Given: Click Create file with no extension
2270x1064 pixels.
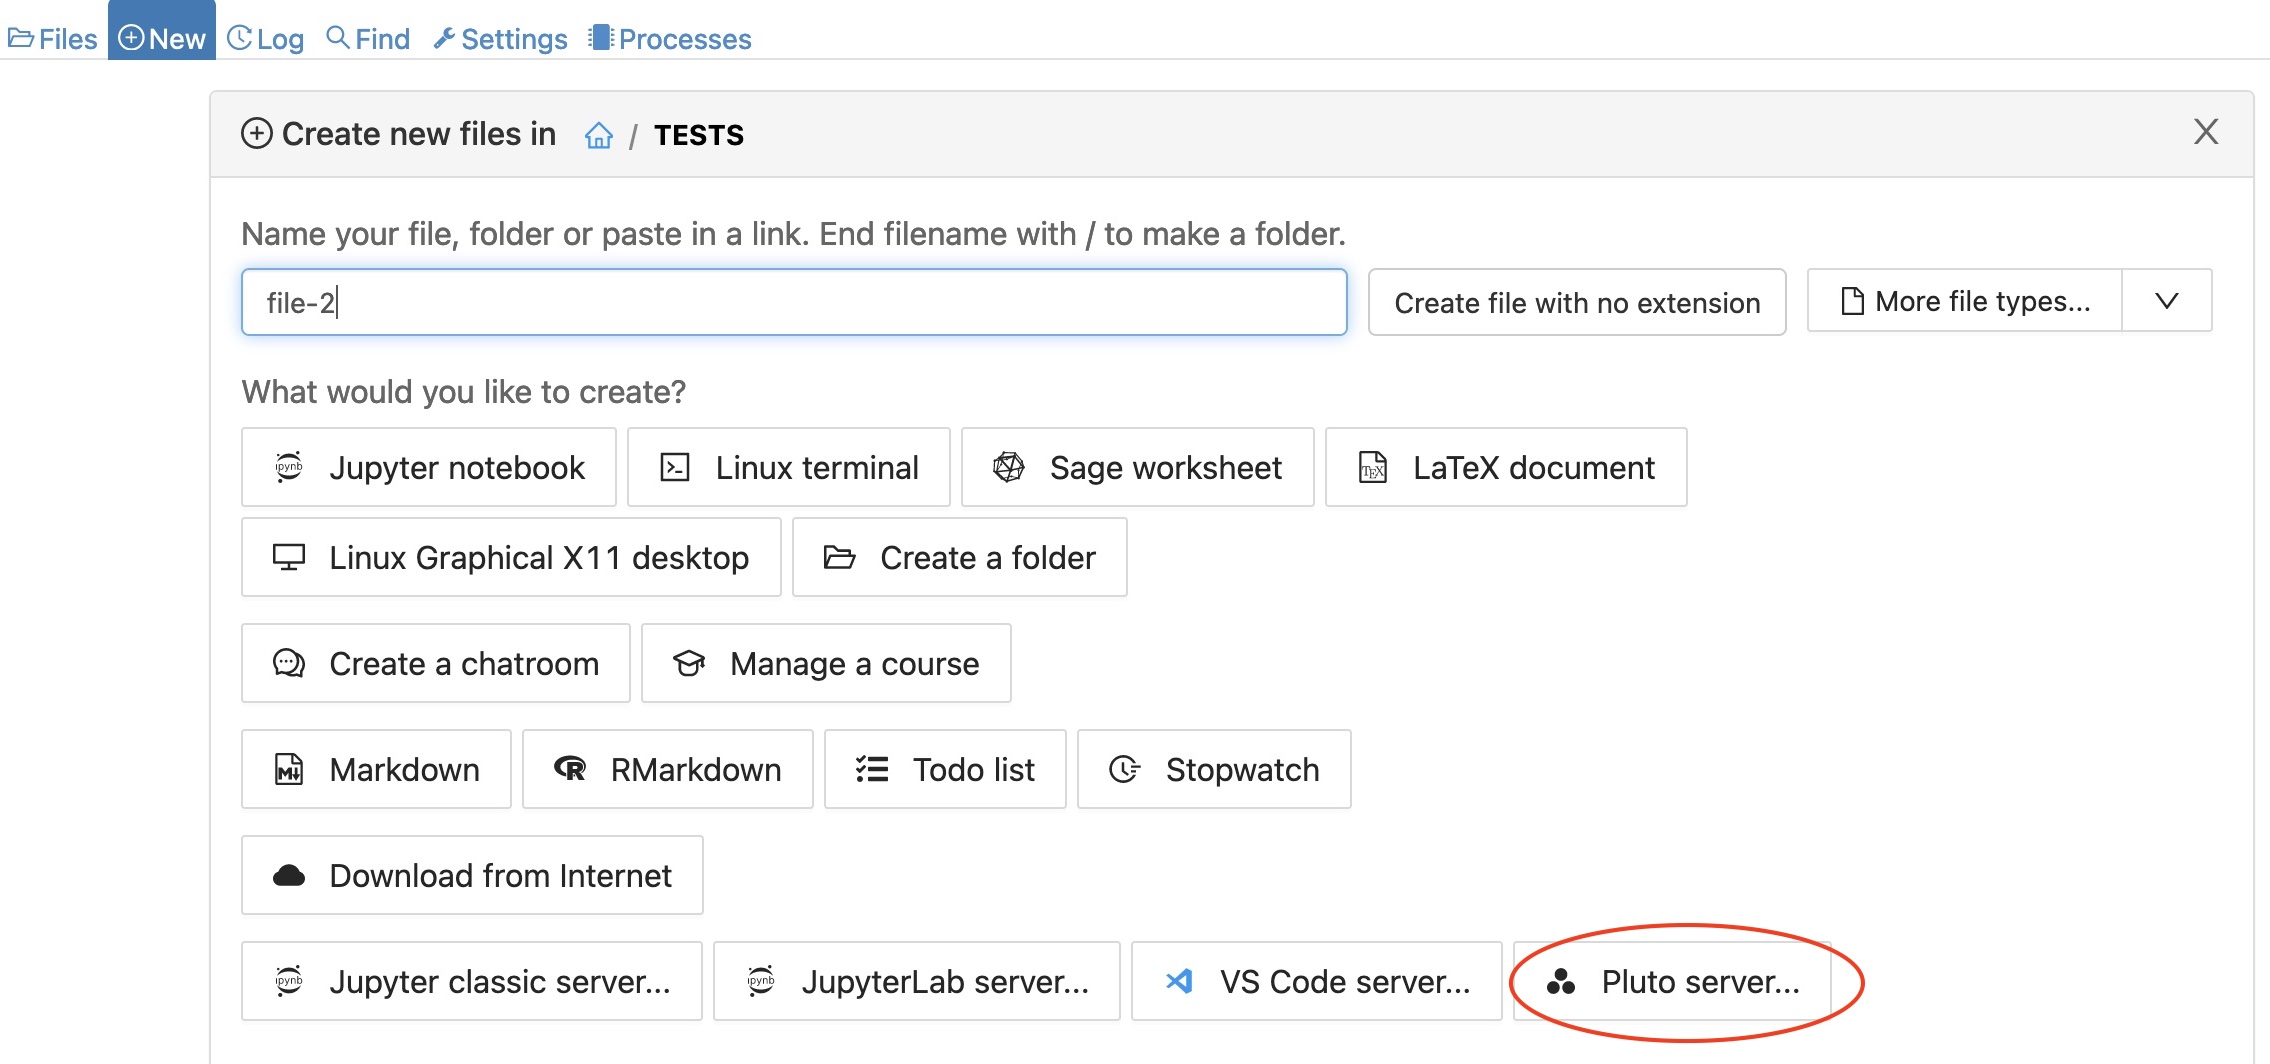Looking at the screenshot, I should tap(1576, 302).
